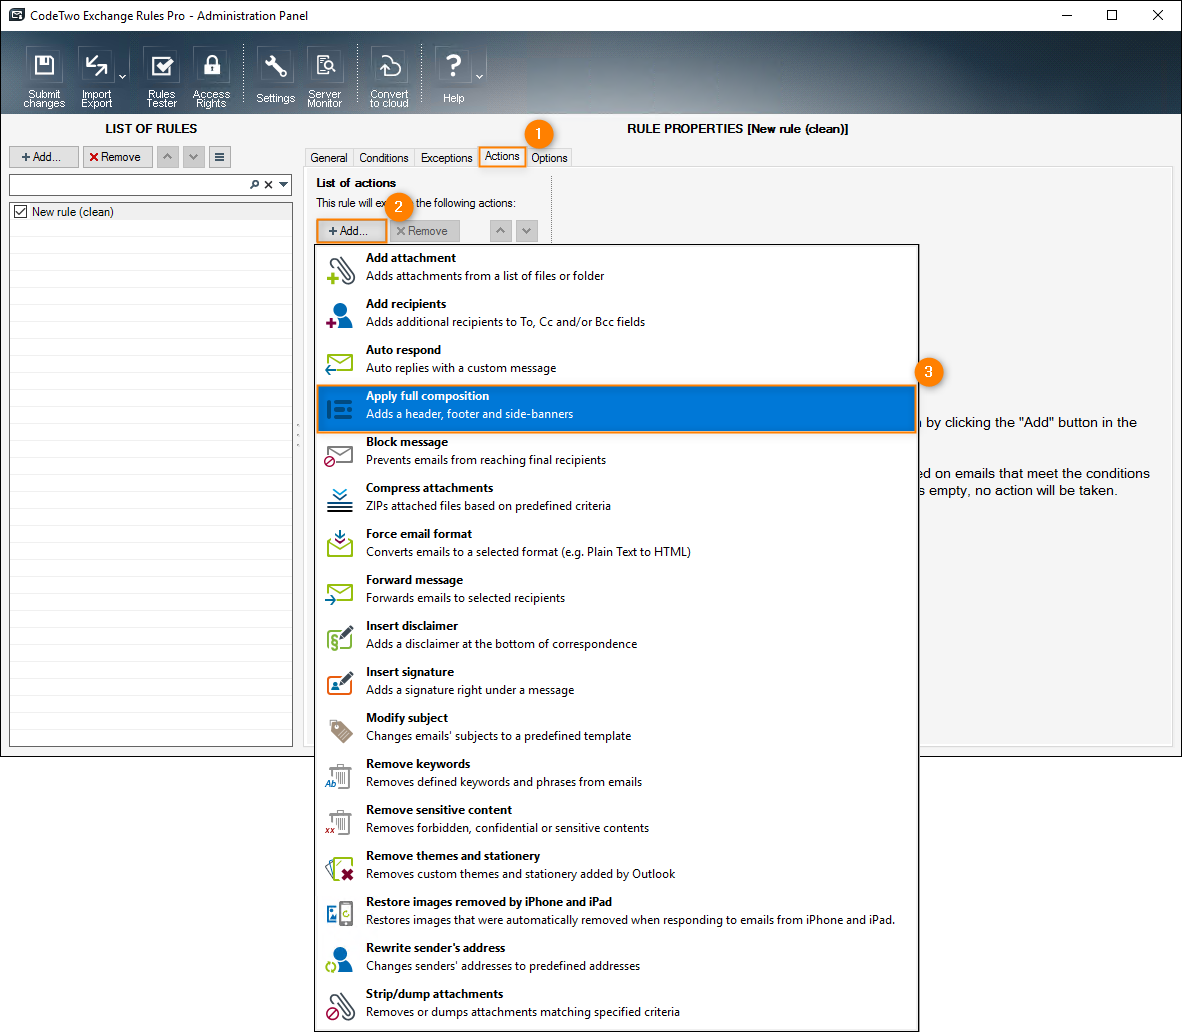Select Apply full composition action
1182x1032 pixels.
click(x=616, y=409)
